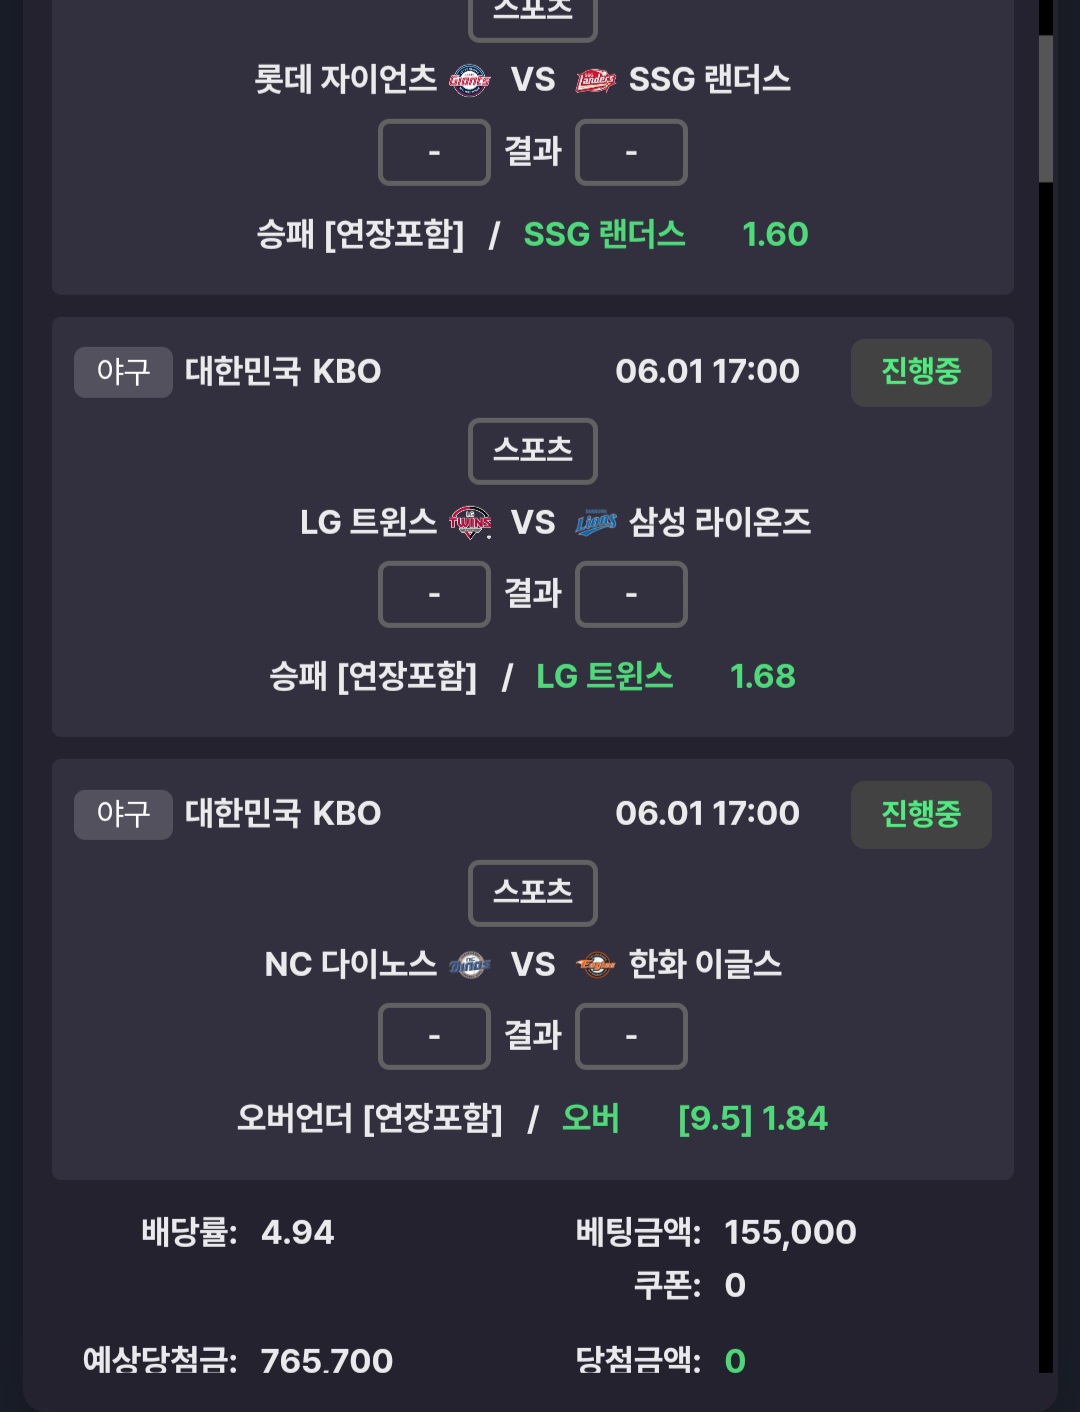Click the SSG Landers team logo
Viewport: 1080px width, 1412px height.
[x=595, y=80]
